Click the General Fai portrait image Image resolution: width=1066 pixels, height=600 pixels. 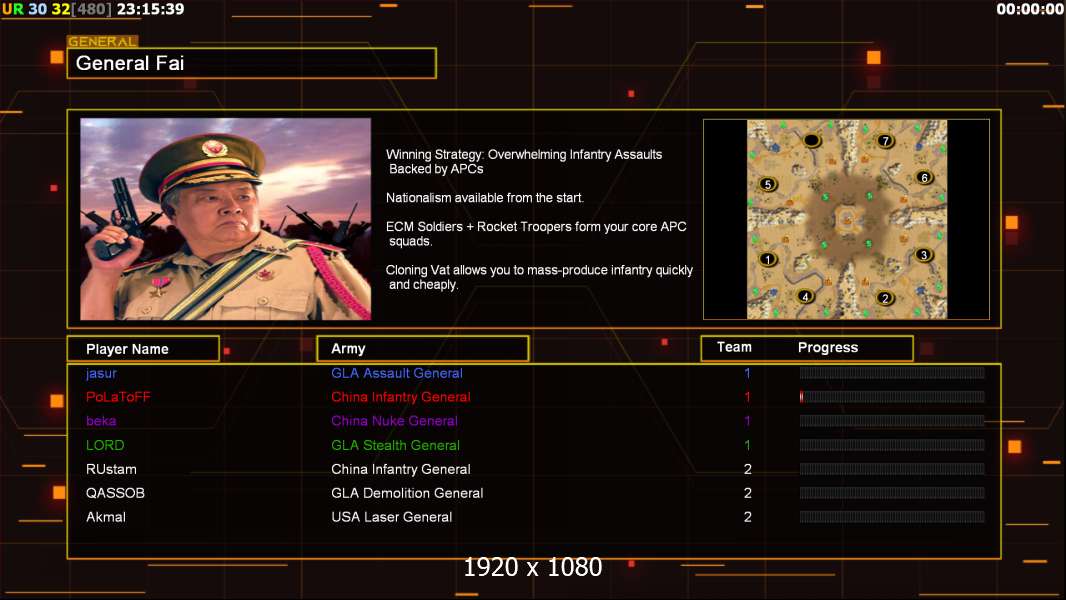(226, 219)
